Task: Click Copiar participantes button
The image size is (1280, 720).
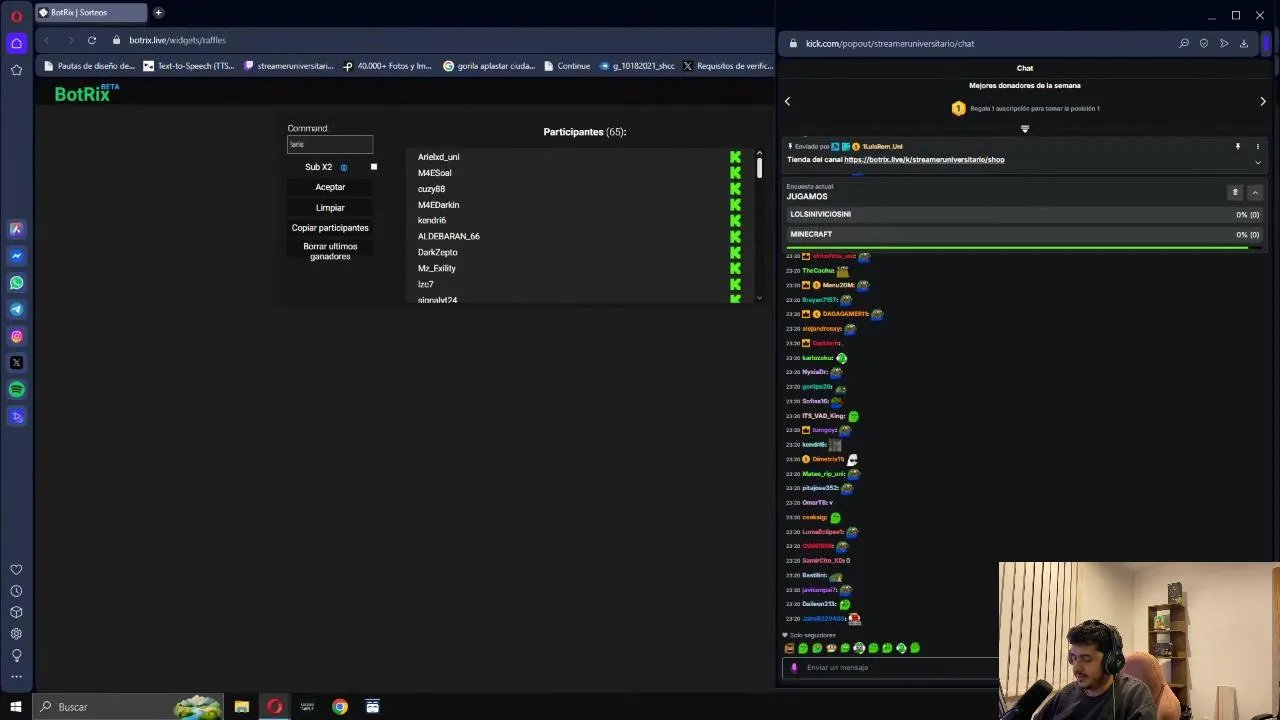Action: (330, 228)
